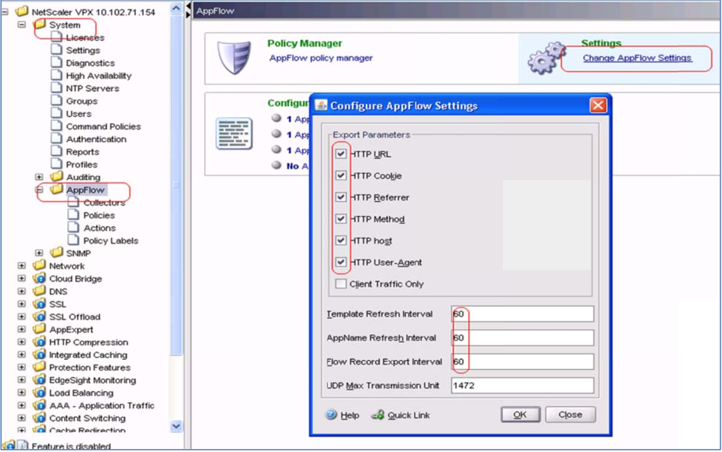Select Actions under AppFlow

tap(99, 228)
